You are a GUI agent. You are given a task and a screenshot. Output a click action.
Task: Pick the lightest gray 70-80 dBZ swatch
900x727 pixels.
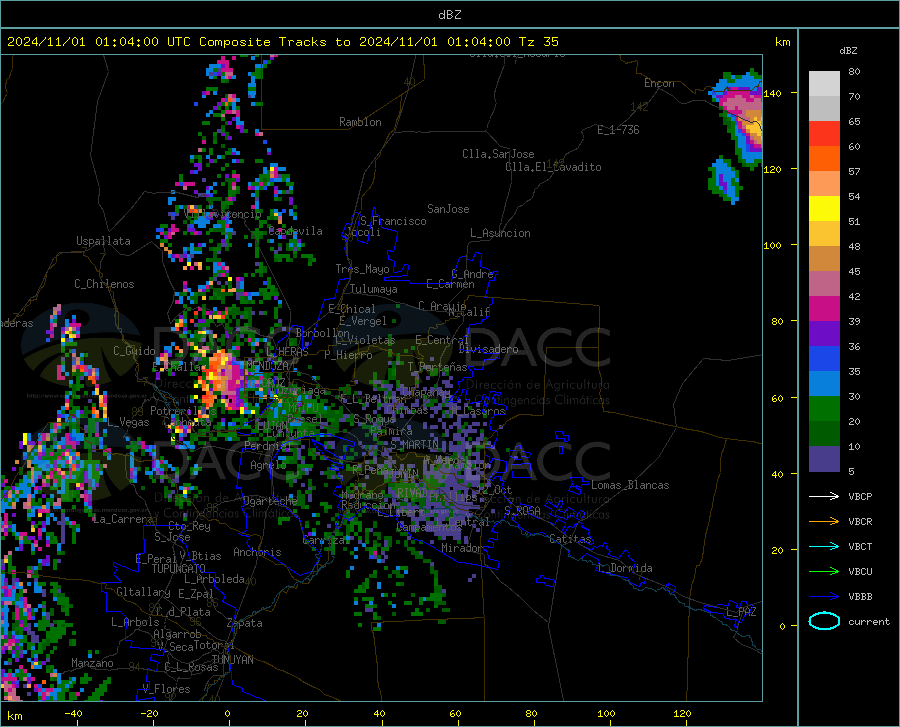coord(824,84)
